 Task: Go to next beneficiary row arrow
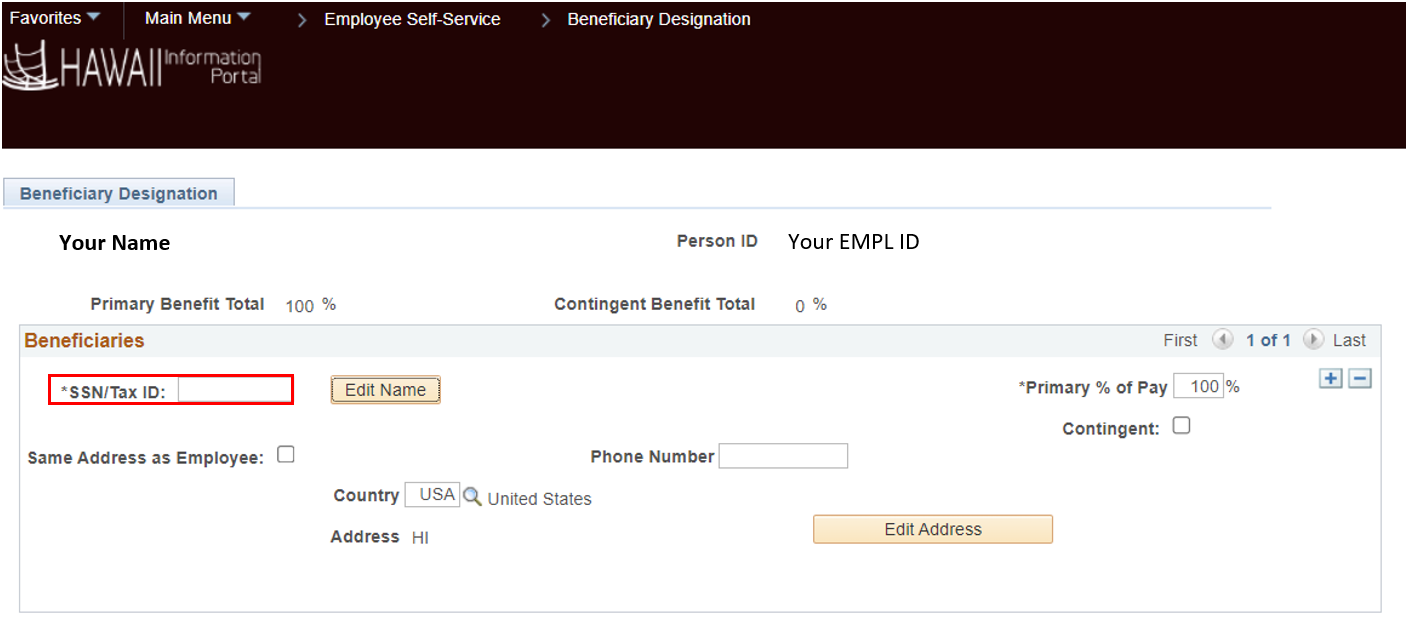click(1314, 340)
